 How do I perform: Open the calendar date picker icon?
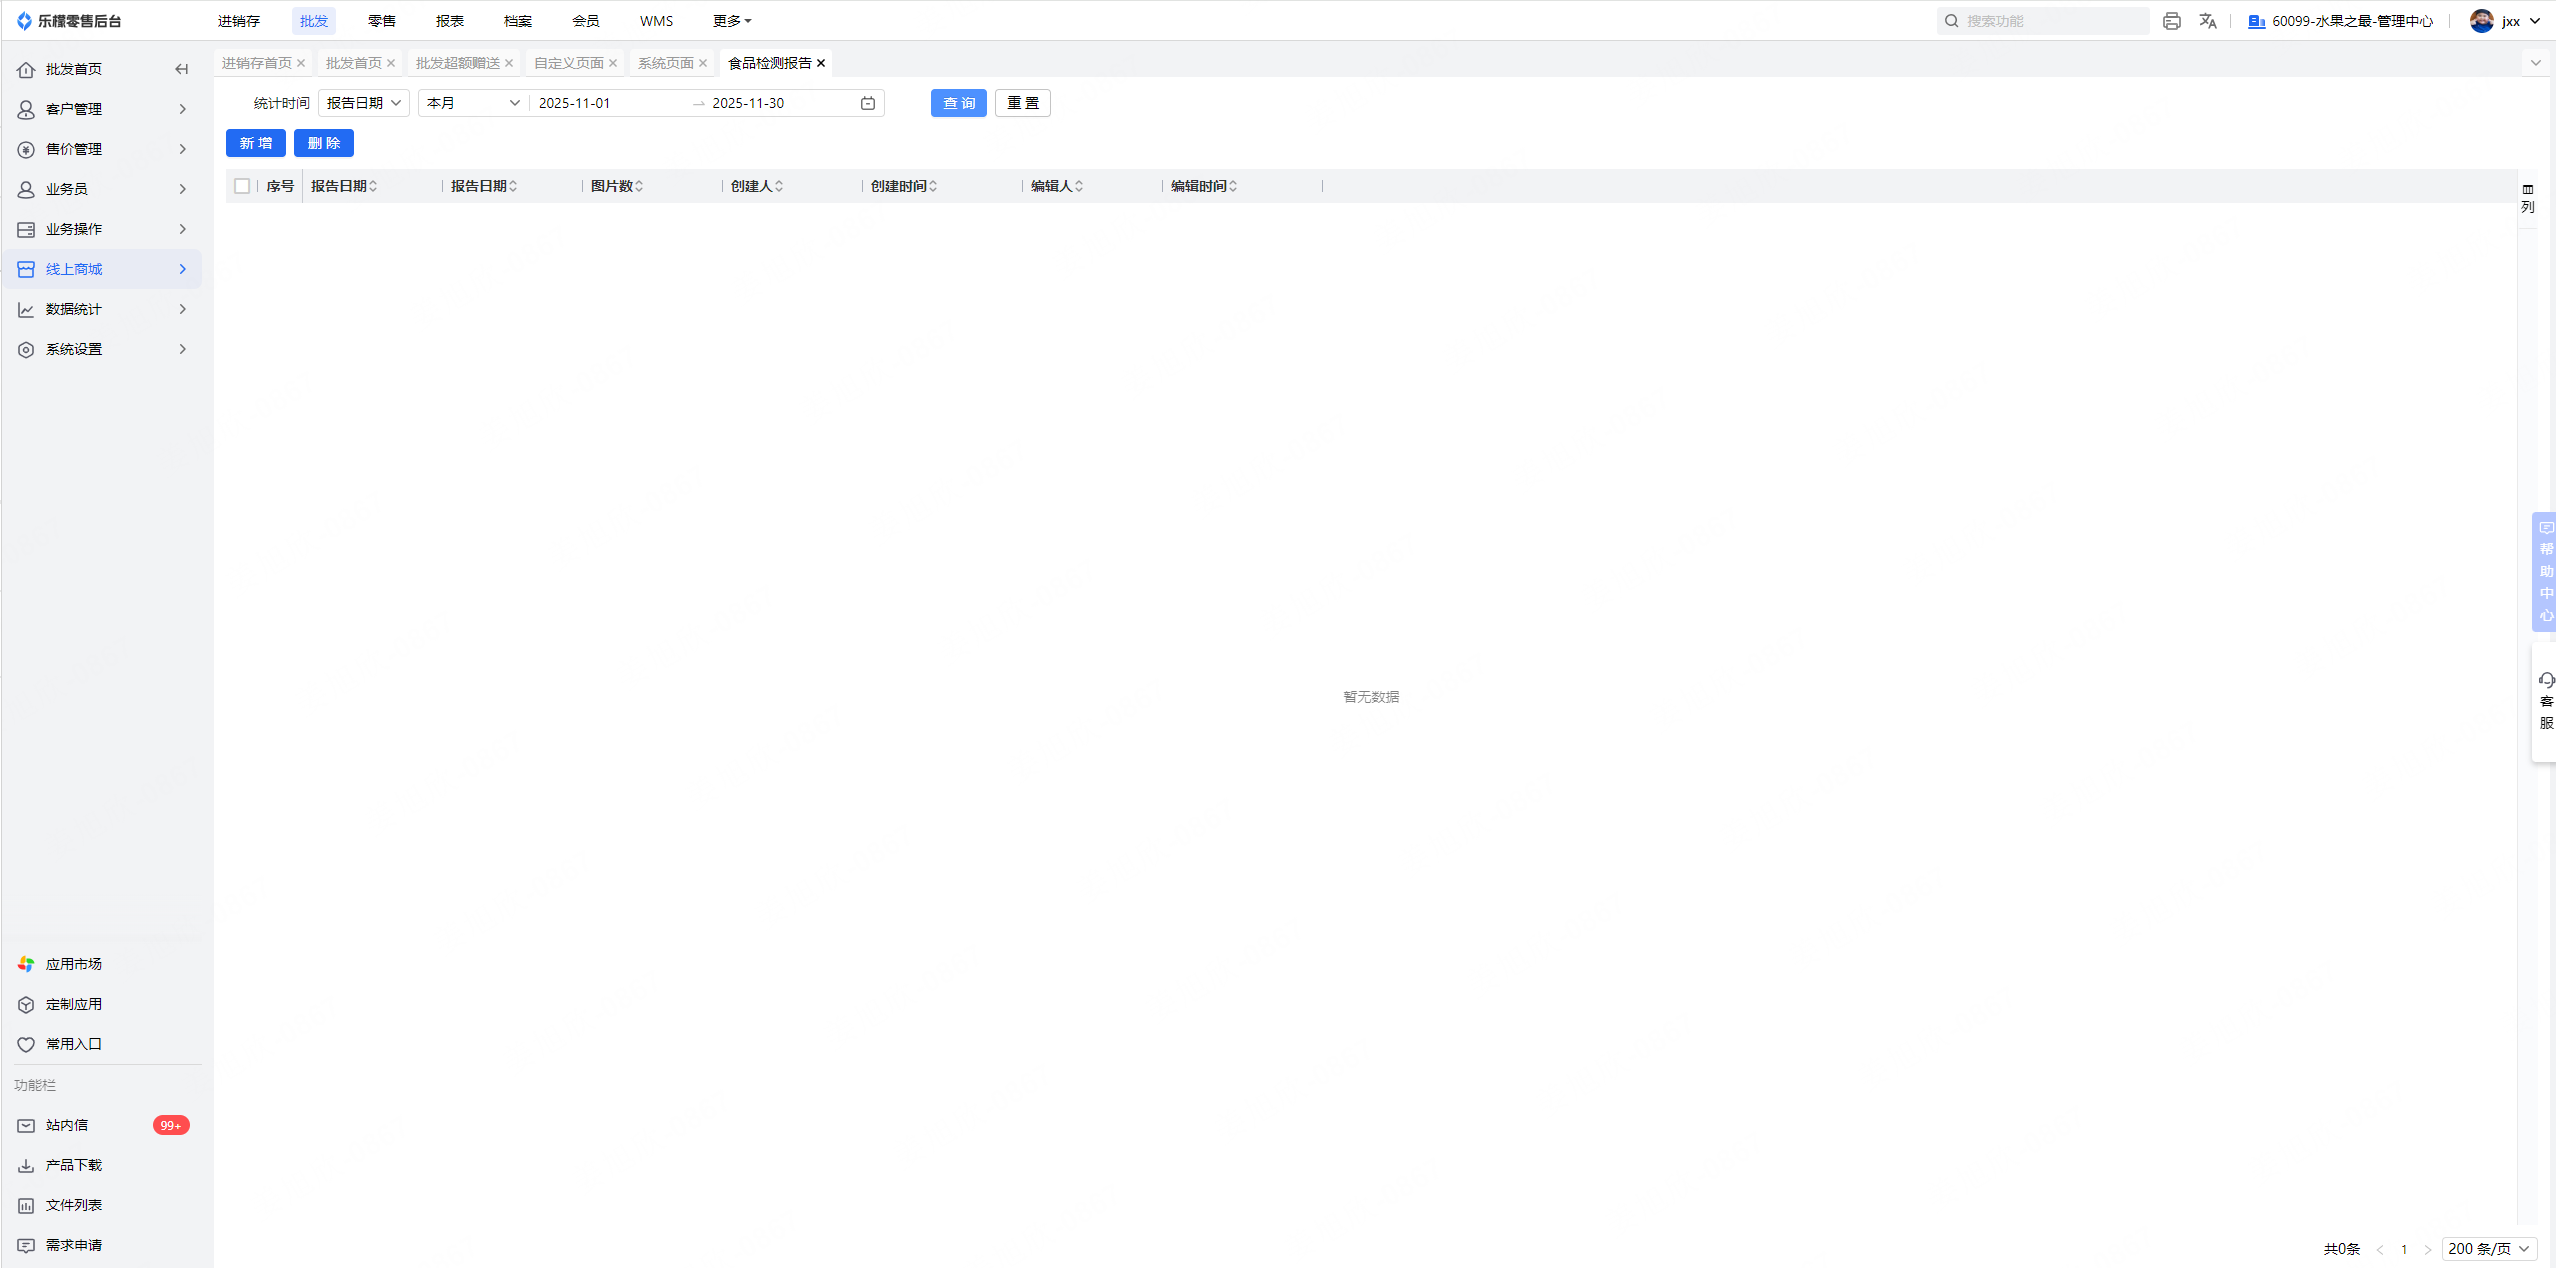pyautogui.click(x=868, y=103)
